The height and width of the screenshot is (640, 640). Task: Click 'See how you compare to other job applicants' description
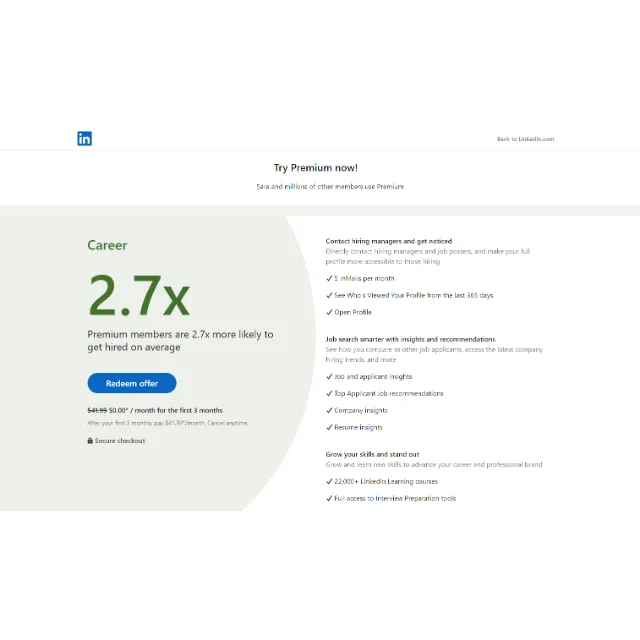pyautogui.click(x=434, y=354)
